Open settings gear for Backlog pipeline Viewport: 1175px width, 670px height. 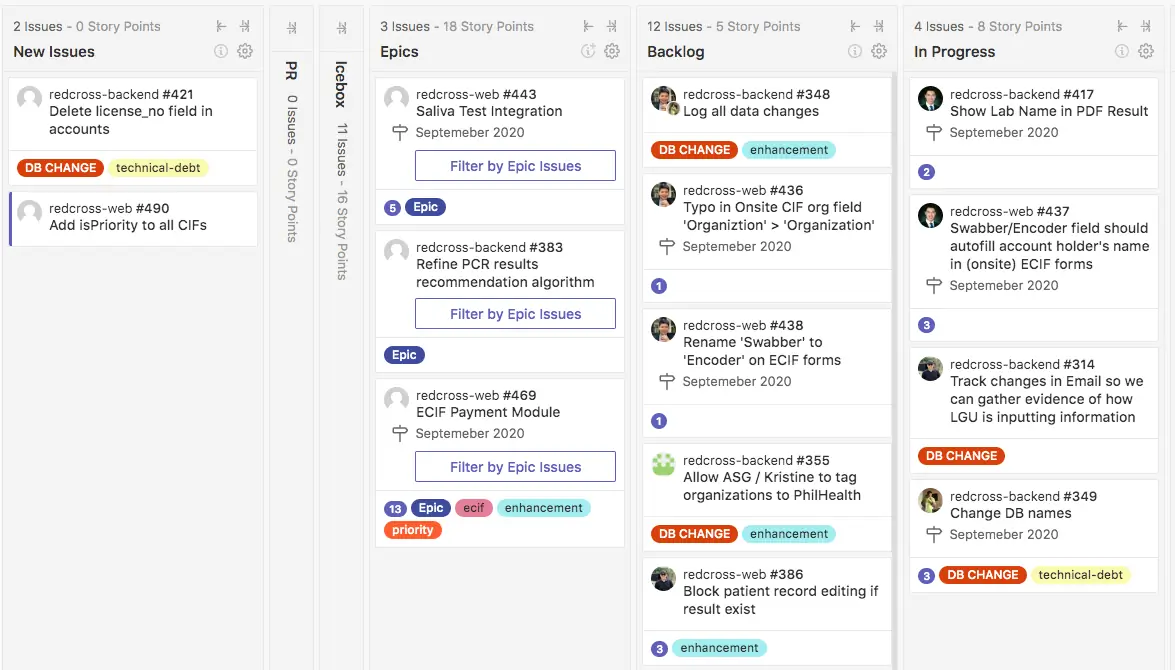click(879, 51)
